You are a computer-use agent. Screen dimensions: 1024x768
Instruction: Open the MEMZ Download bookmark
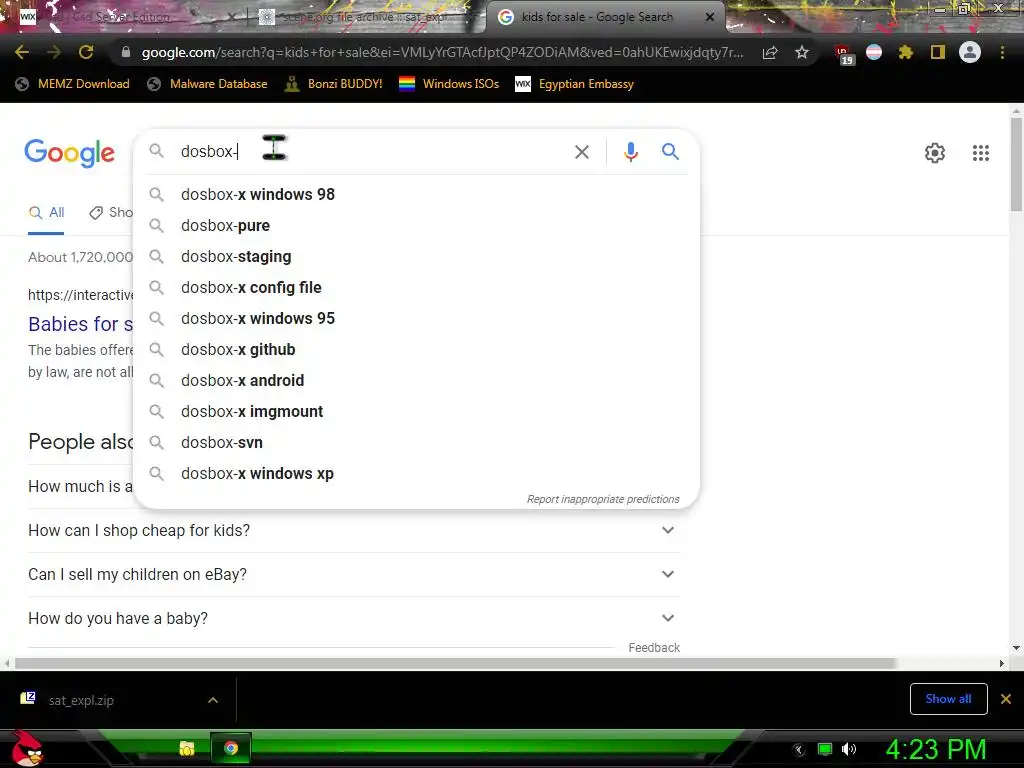[x=72, y=84]
